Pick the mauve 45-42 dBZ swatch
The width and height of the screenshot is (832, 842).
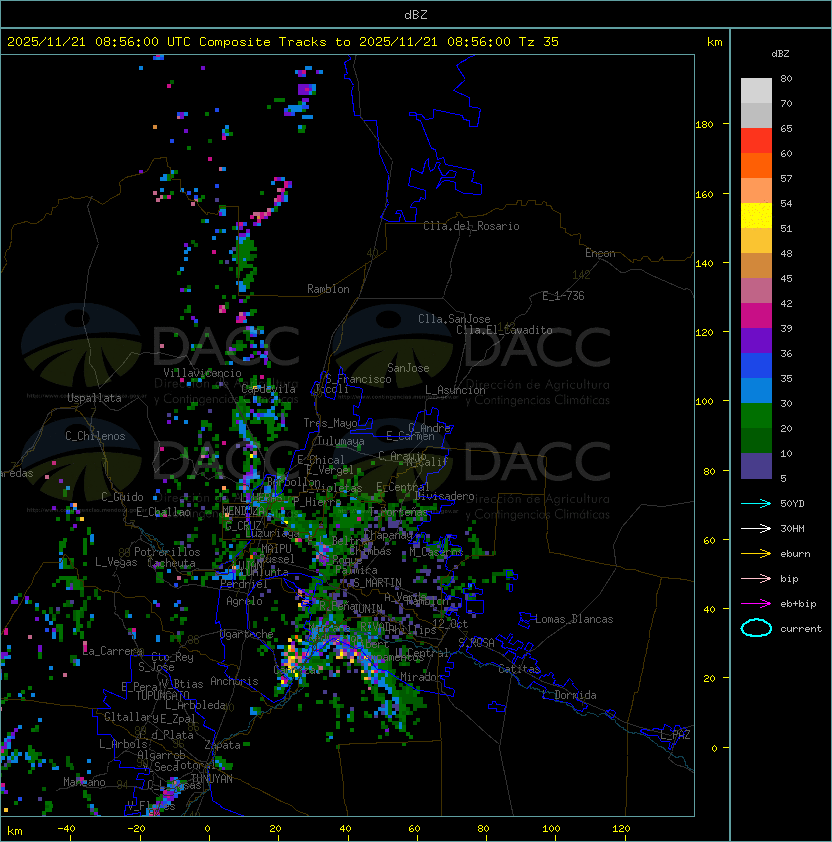756,291
